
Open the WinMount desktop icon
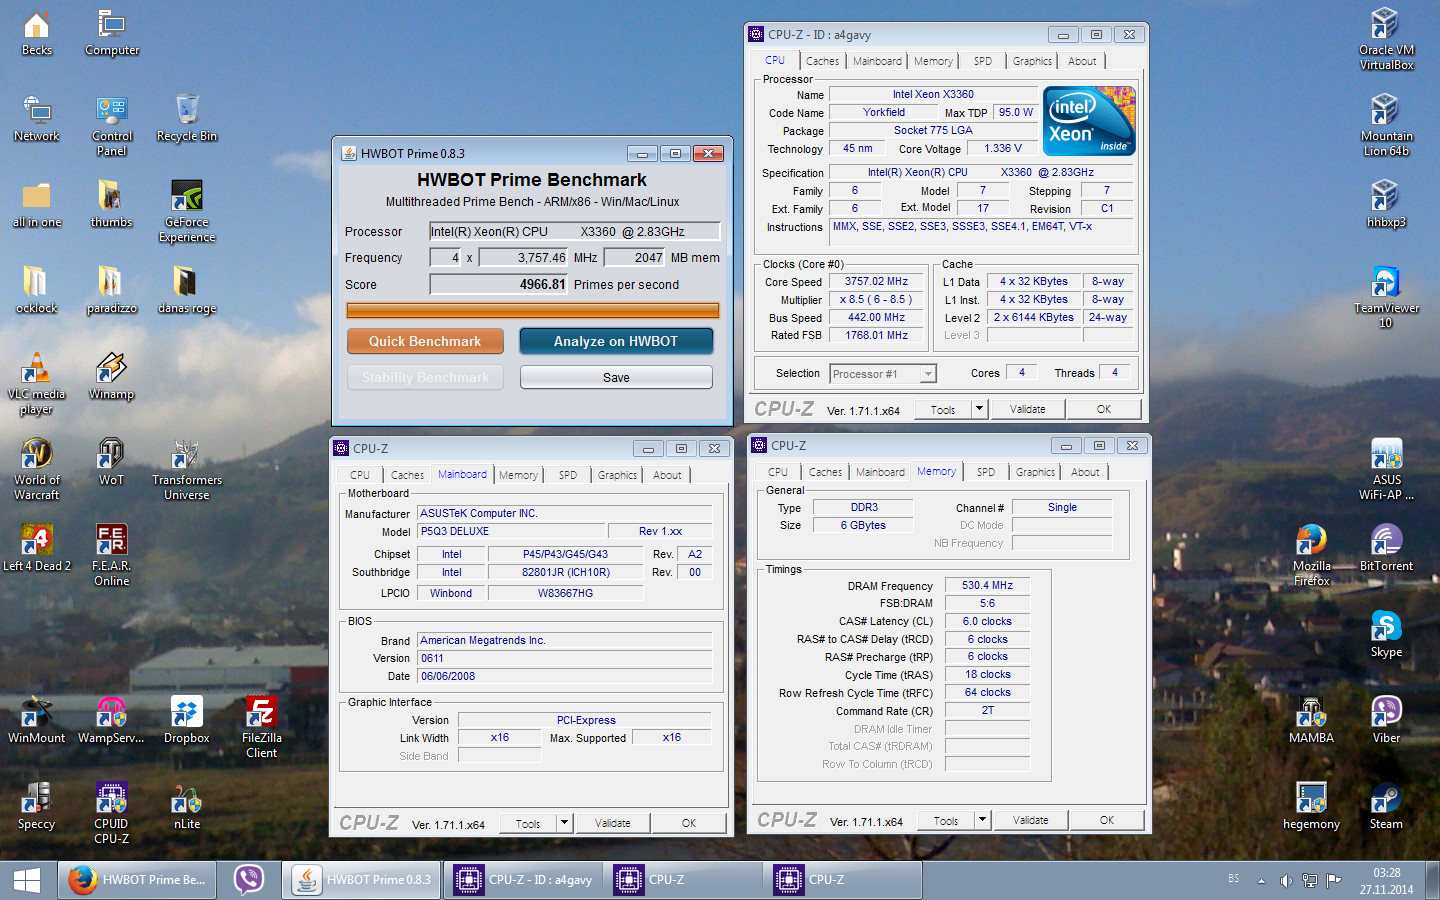[x=37, y=720]
